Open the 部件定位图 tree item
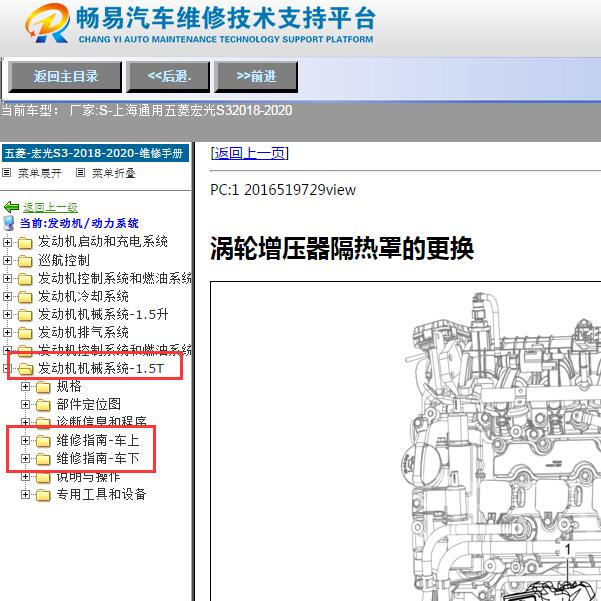This screenshot has height=601, width=601. click(x=89, y=404)
